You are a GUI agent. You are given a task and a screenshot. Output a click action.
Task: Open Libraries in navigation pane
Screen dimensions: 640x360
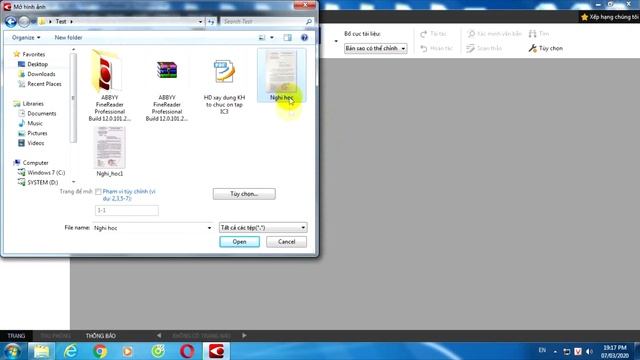[33, 104]
